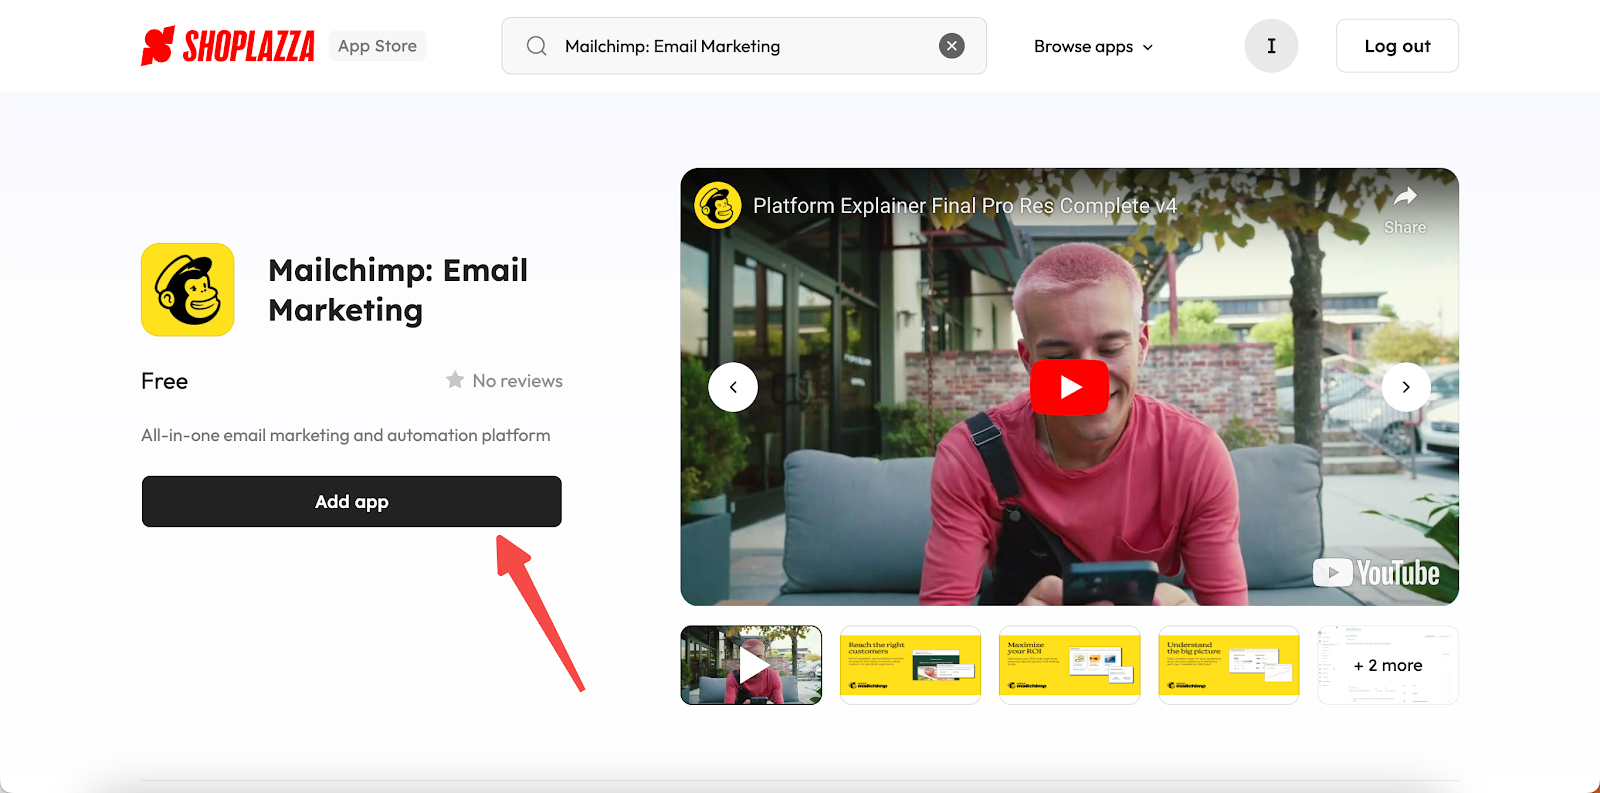This screenshot has height=793, width=1600.
Task: Click 'All-in-one email marketing' description text
Action: [346, 435]
